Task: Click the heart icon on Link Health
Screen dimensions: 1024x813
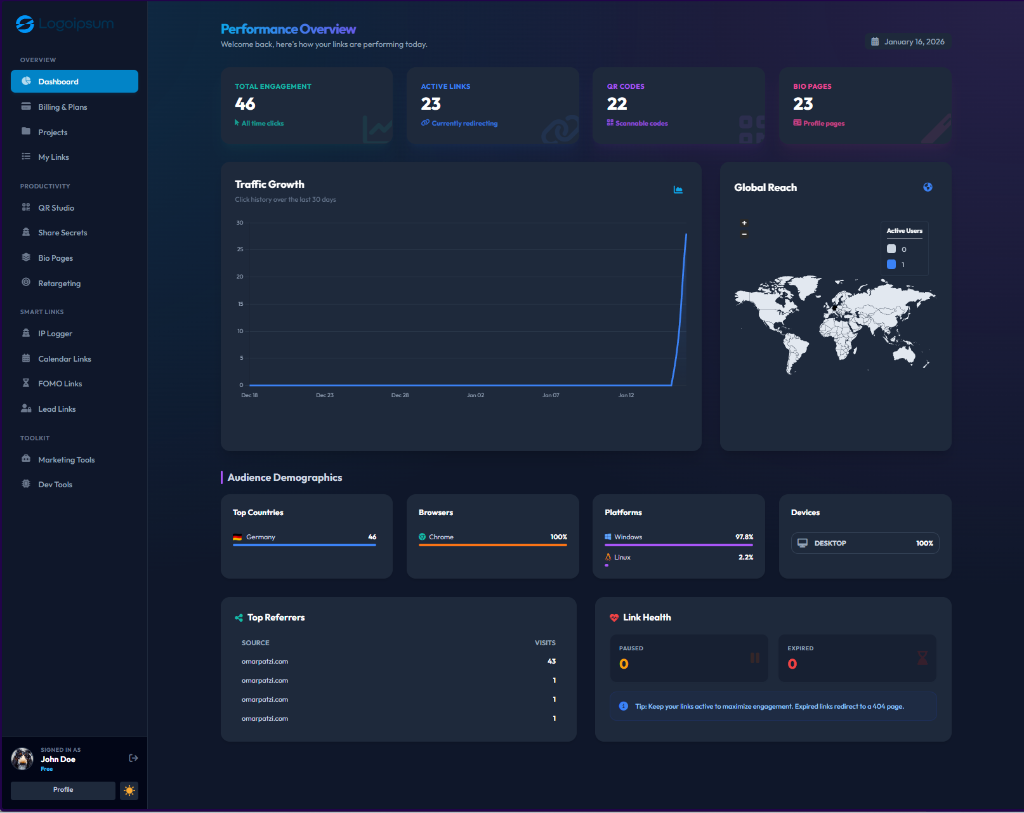Action: pyautogui.click(x=613, y=617)
